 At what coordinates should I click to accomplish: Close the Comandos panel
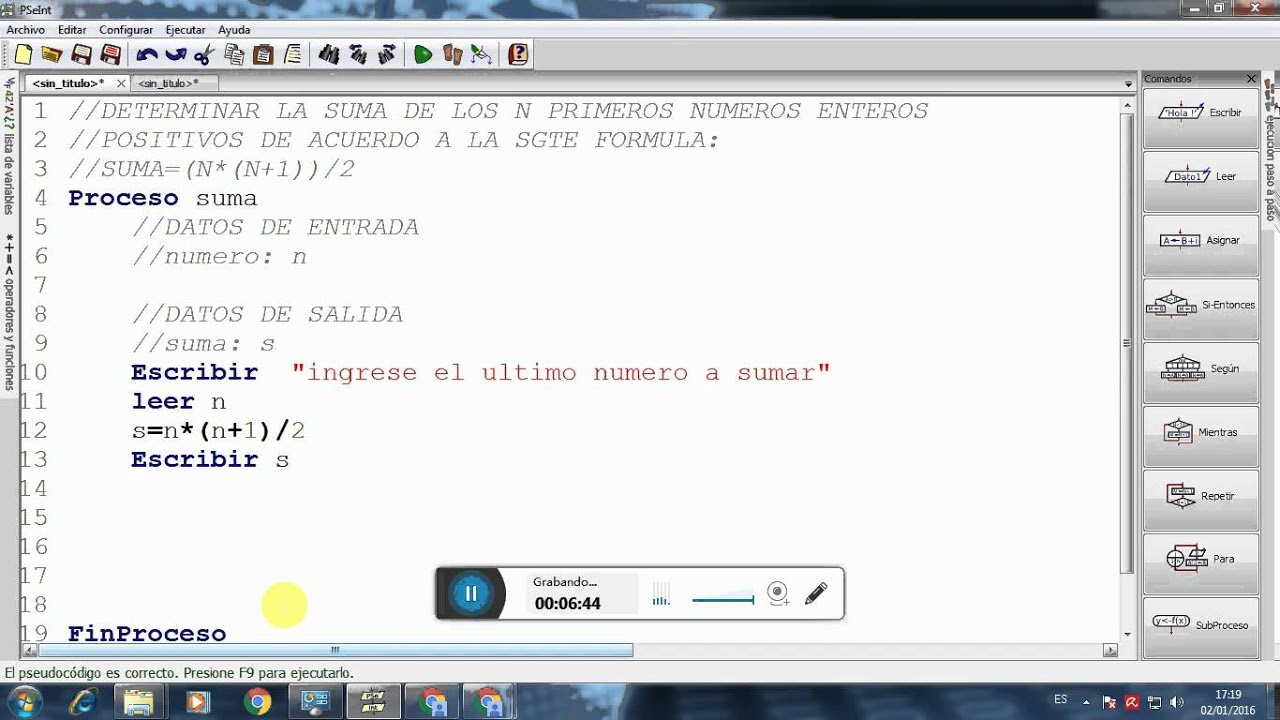coord(1251,79)
